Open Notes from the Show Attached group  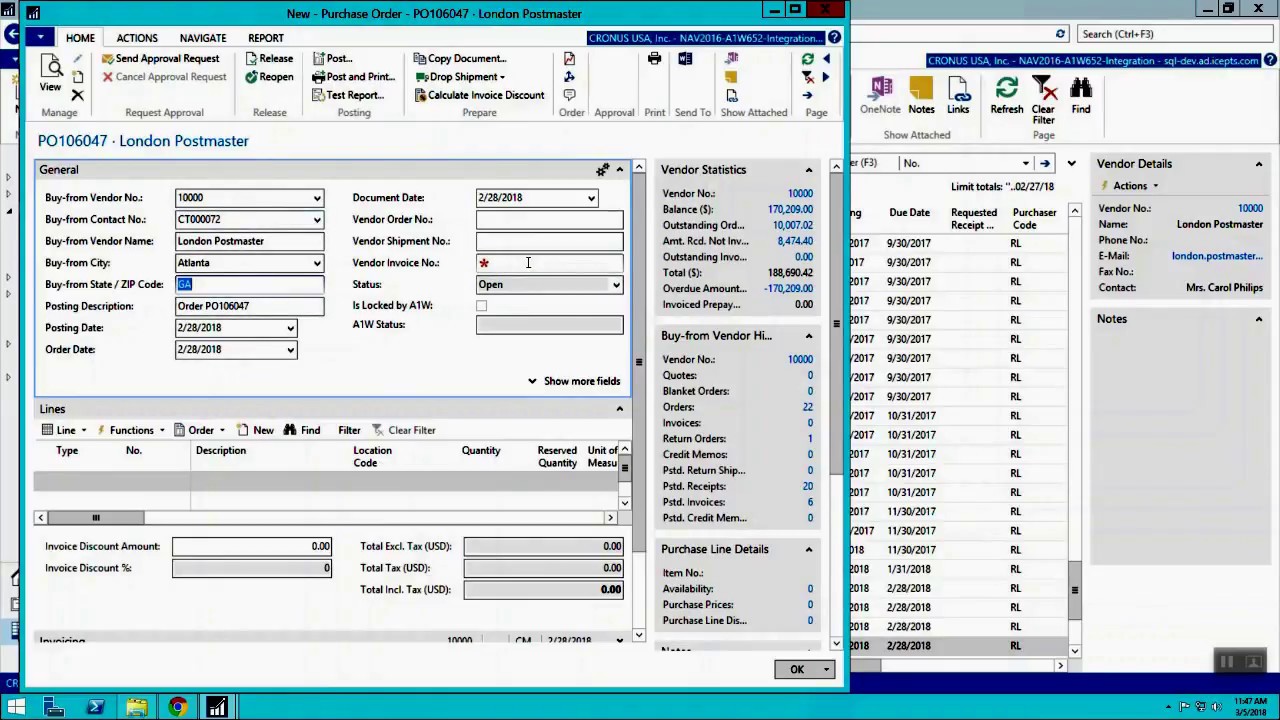pos(921,95)
